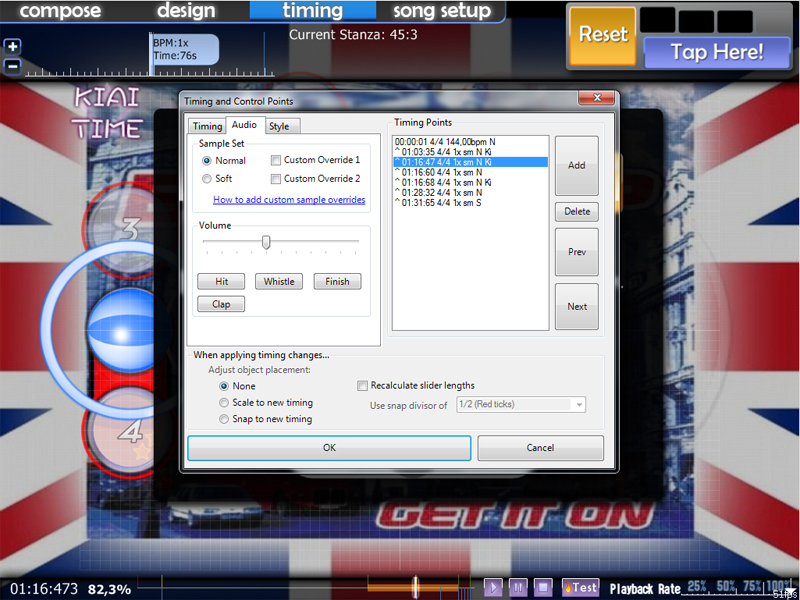Screen dimensions: 800x600
Task: Delete the selected timing point
Action: [x=577, y=211]
